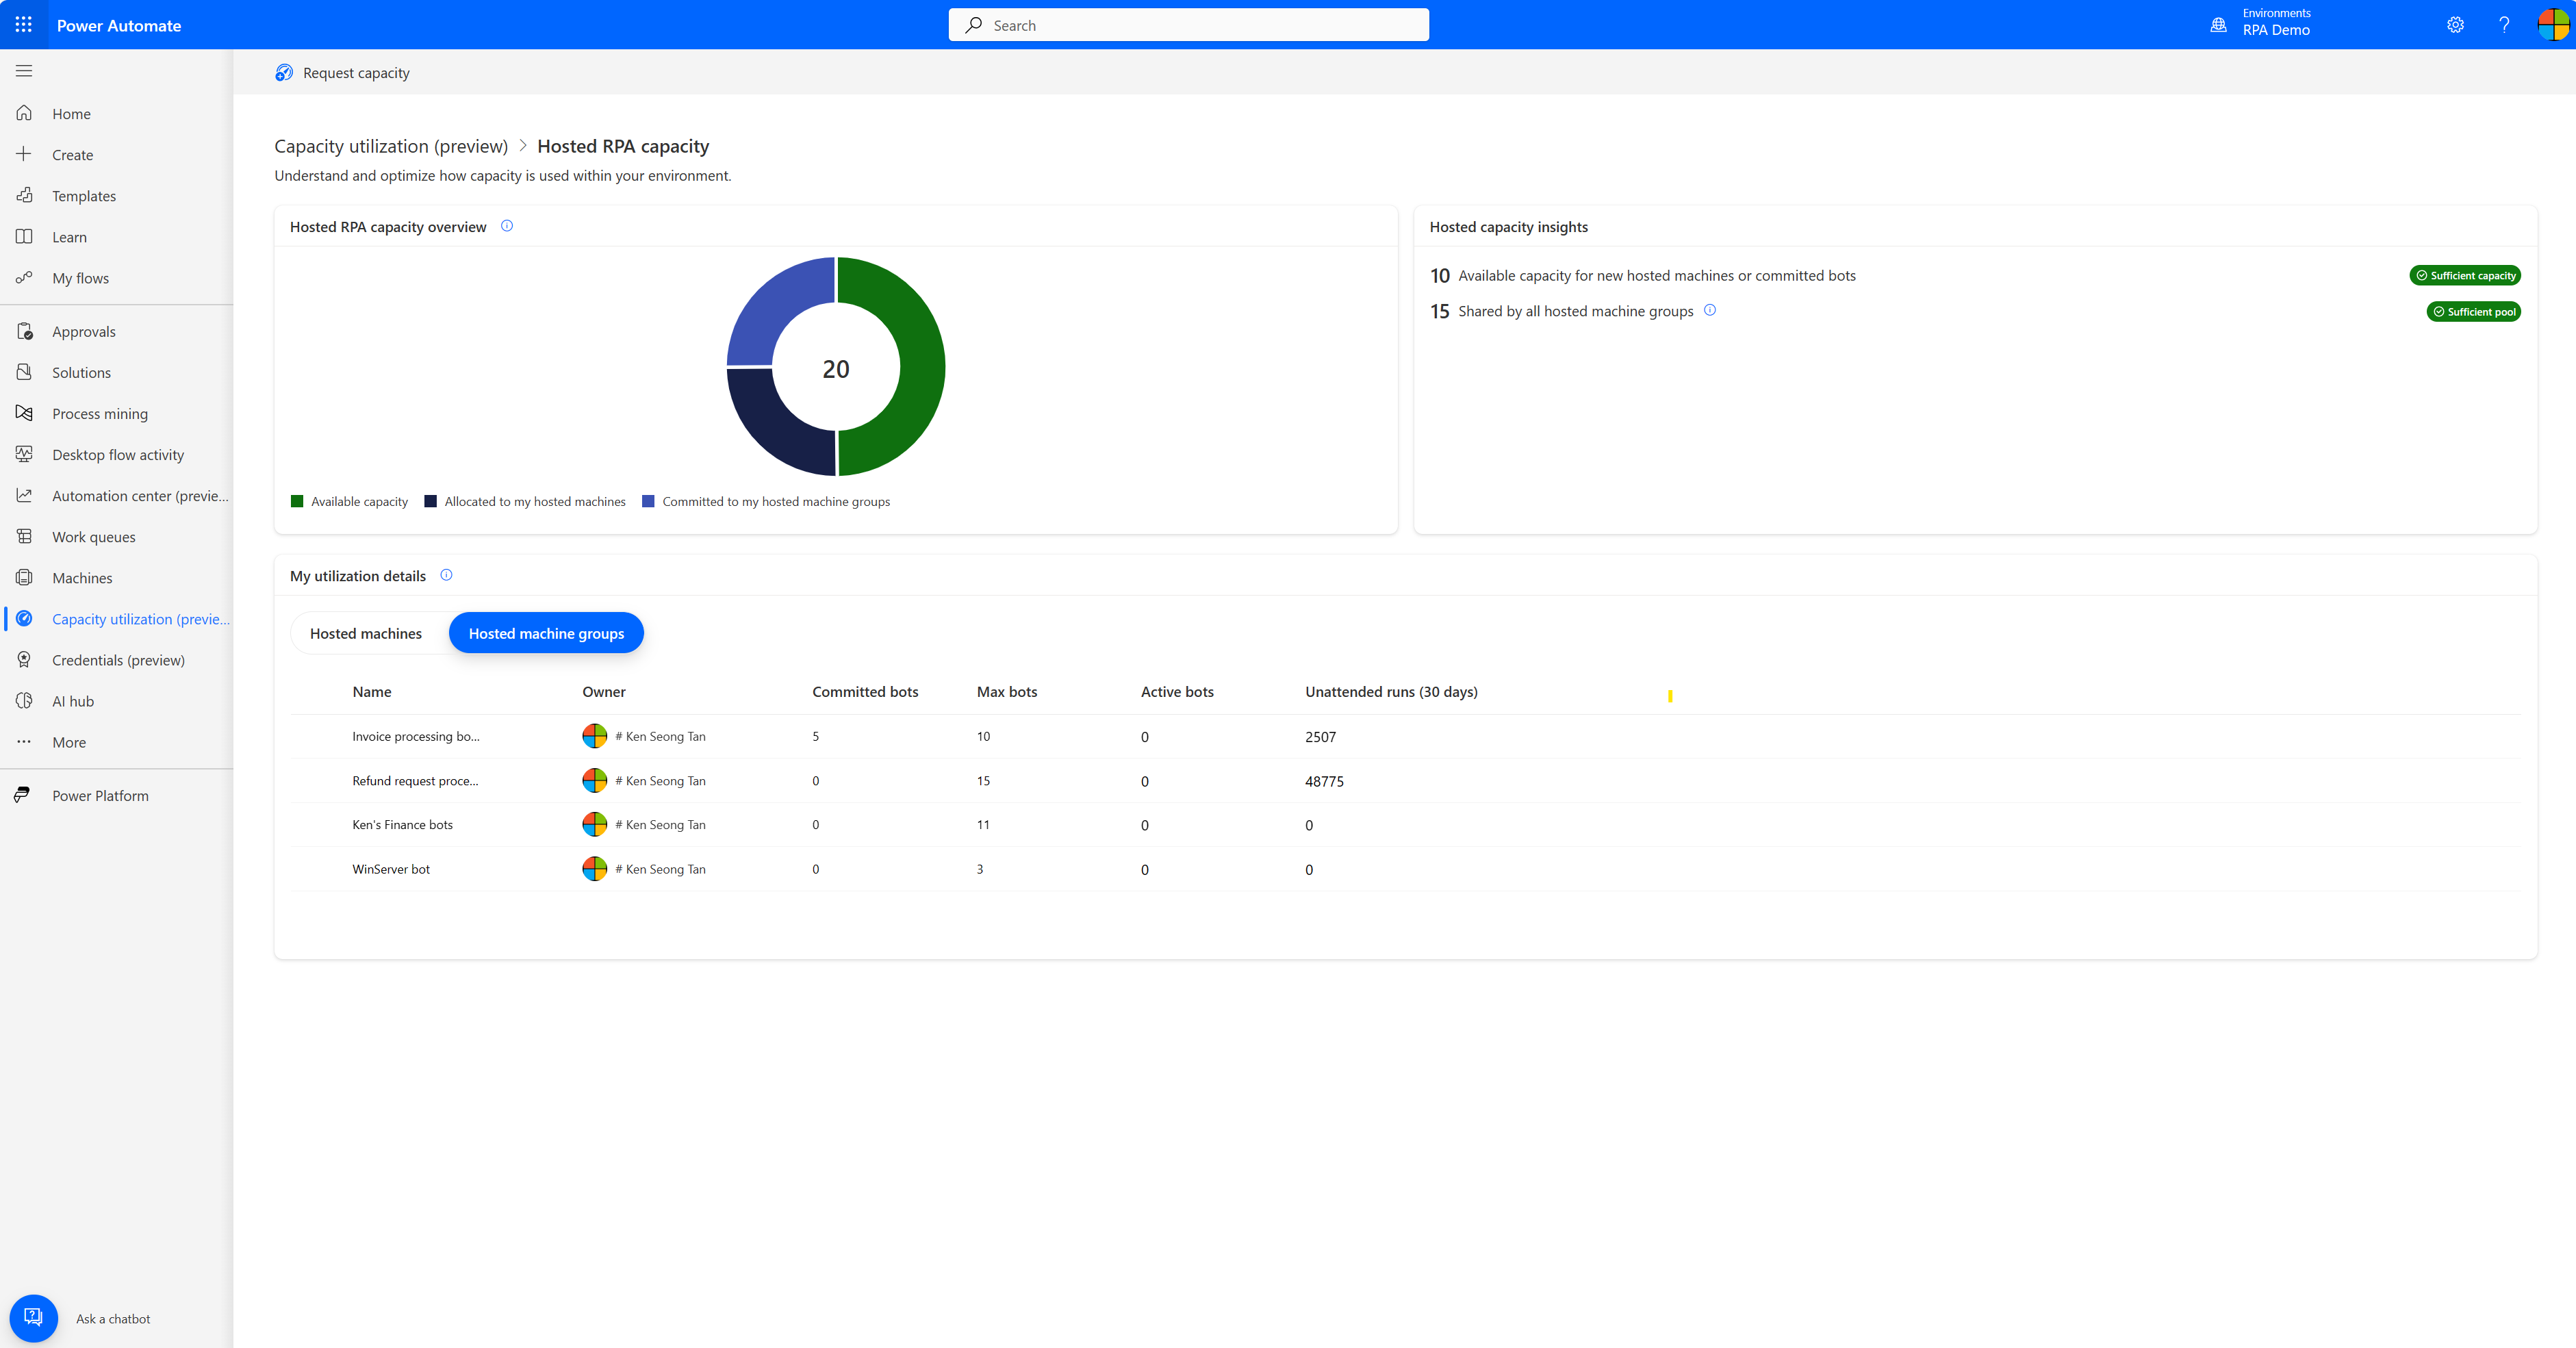Expand the More item in the sidebar
The image size is (2576, 1348).
(68, 742)
